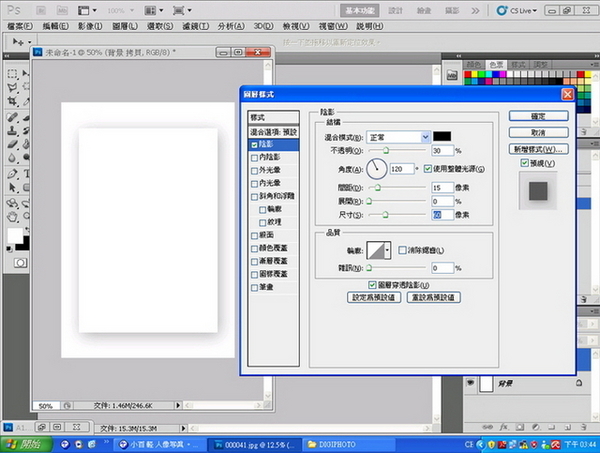This screenshot has height=453, width=600.
Task: Select the Rectangular Marquee tool
Action: tap(12, 73)
